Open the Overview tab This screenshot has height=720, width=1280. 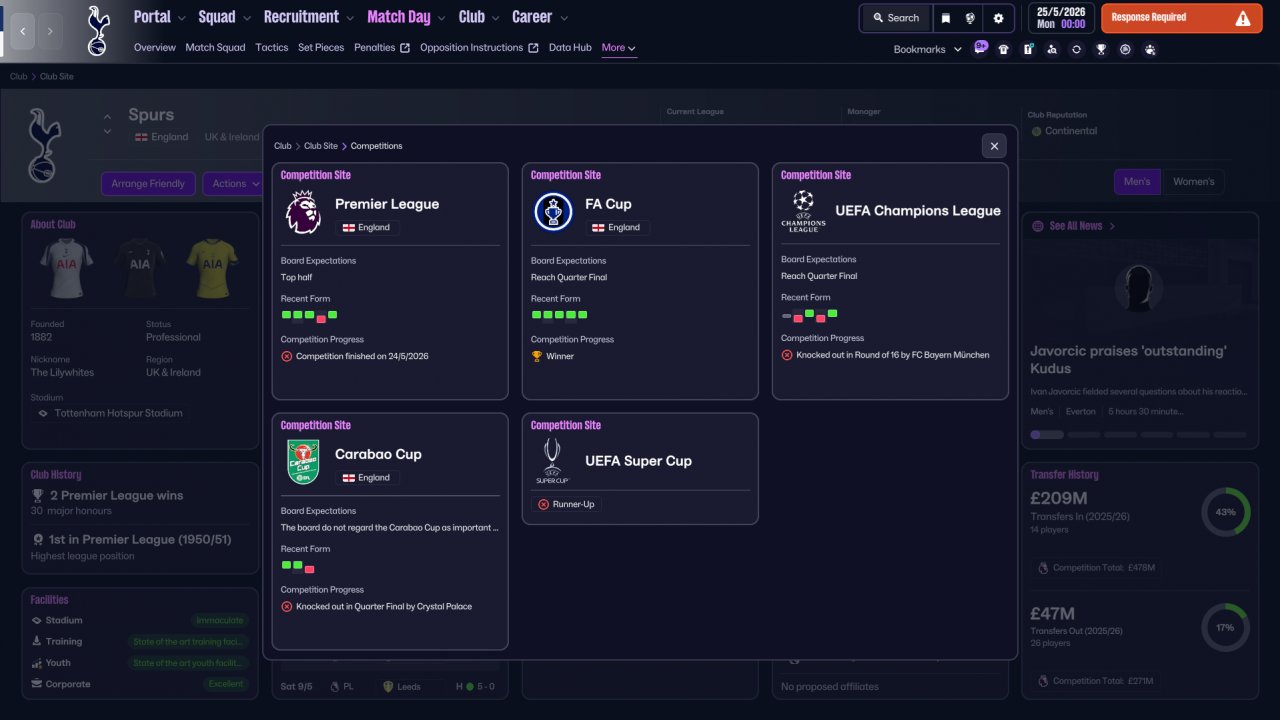tap(155, 48)
